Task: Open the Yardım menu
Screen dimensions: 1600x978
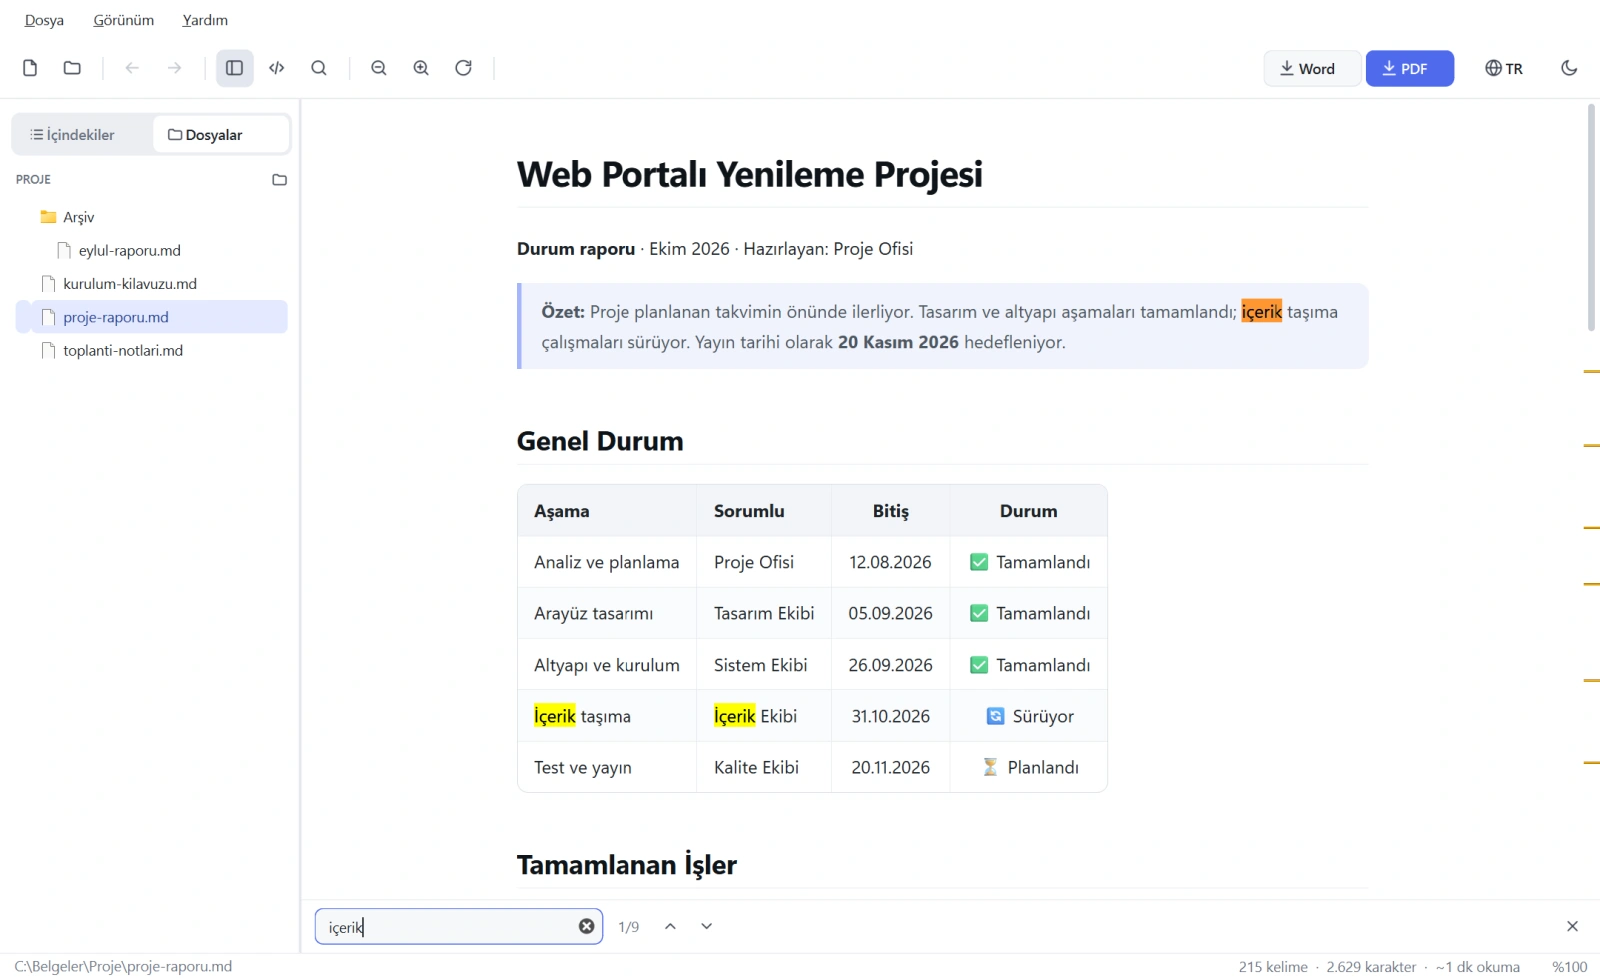Action: (x=205, y=20)
